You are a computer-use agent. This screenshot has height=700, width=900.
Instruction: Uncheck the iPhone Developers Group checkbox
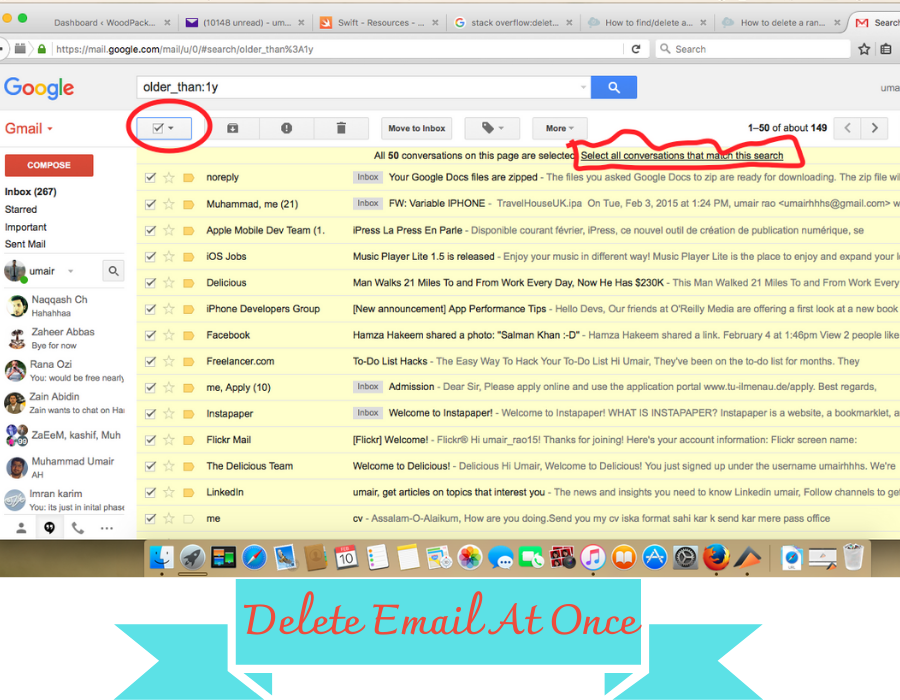click(x=150, y=309)
